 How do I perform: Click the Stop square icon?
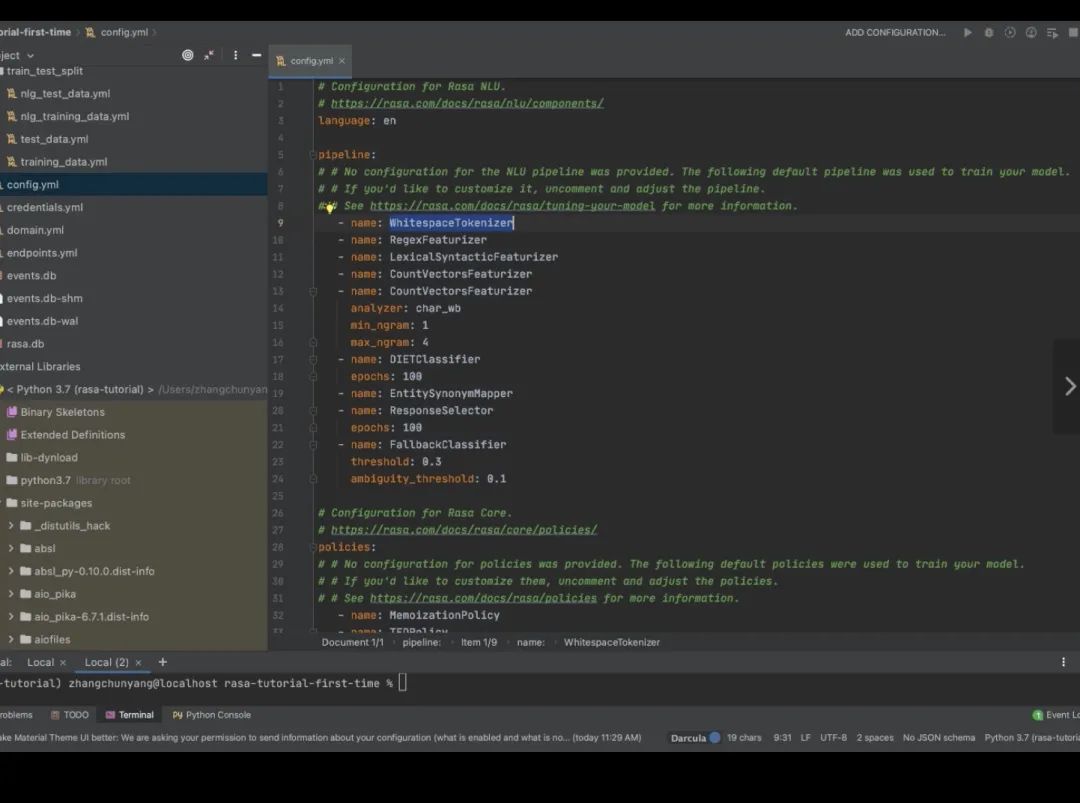(x=1073, y=32)
